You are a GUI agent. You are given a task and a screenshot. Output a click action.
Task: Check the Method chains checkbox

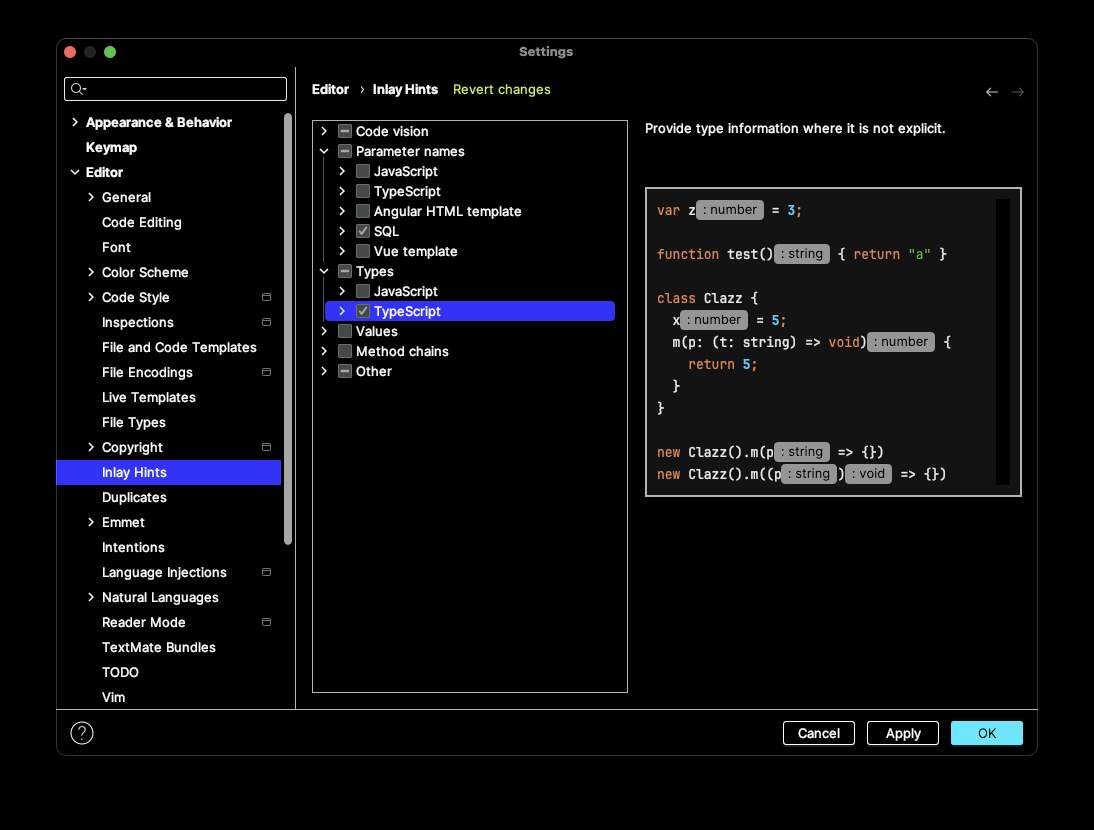(x=345, y=352)
